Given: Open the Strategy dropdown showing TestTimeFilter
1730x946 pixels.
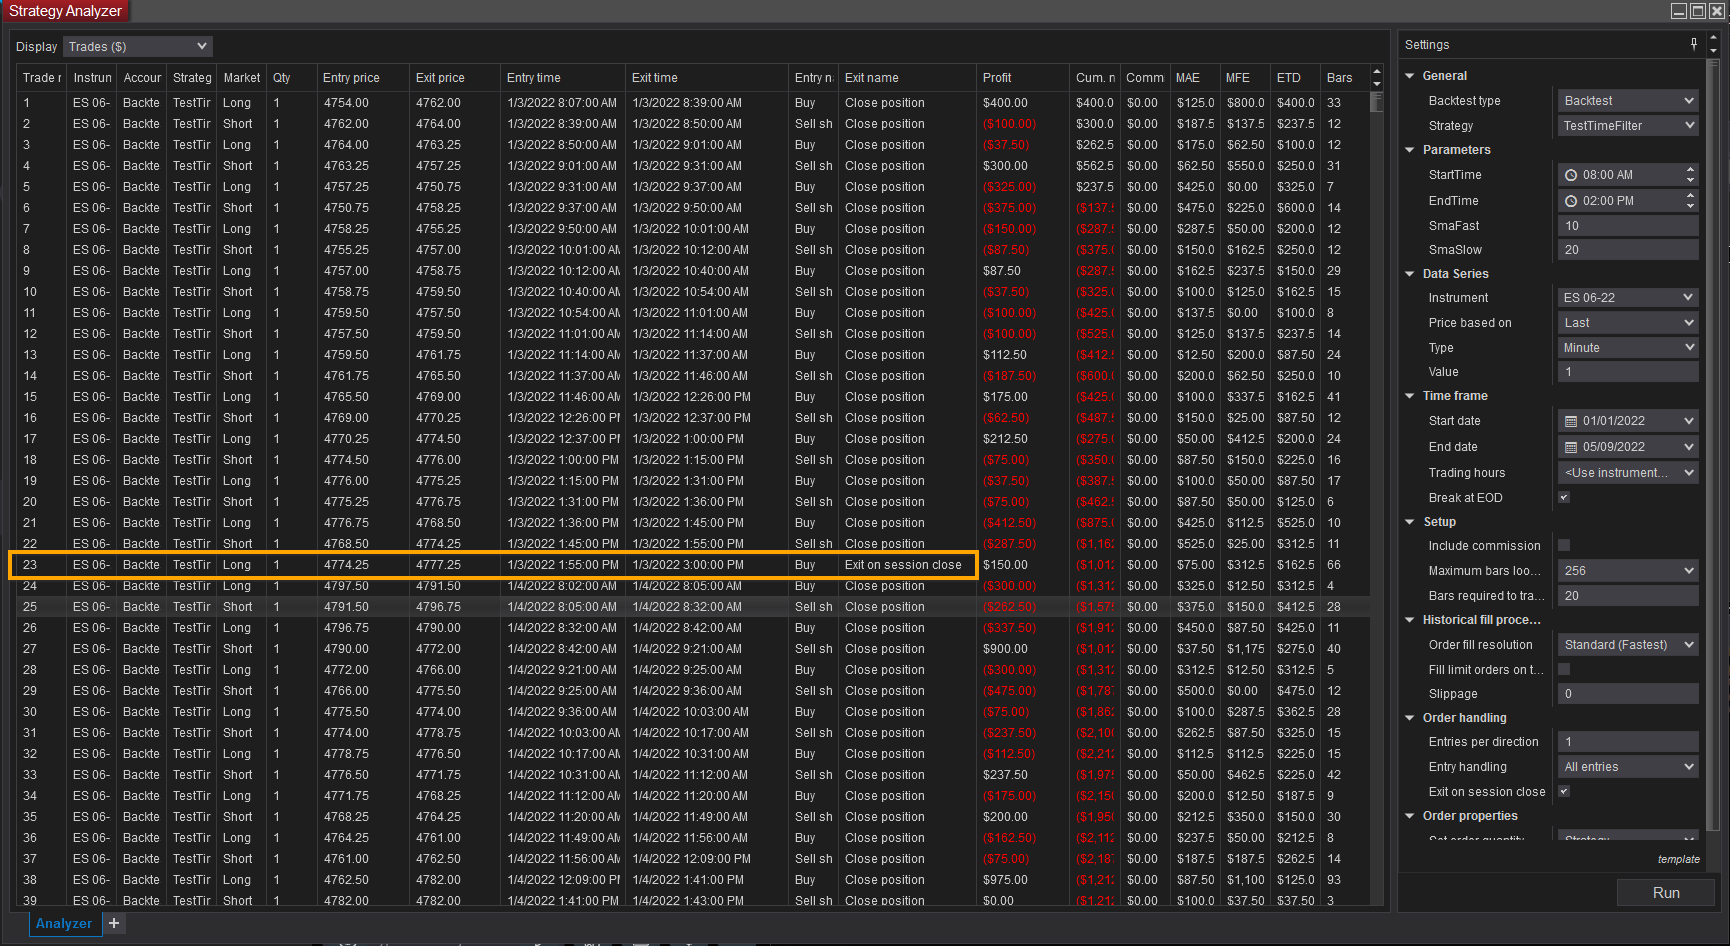Looking at the screenshot, I should [x=1628, y=126].
